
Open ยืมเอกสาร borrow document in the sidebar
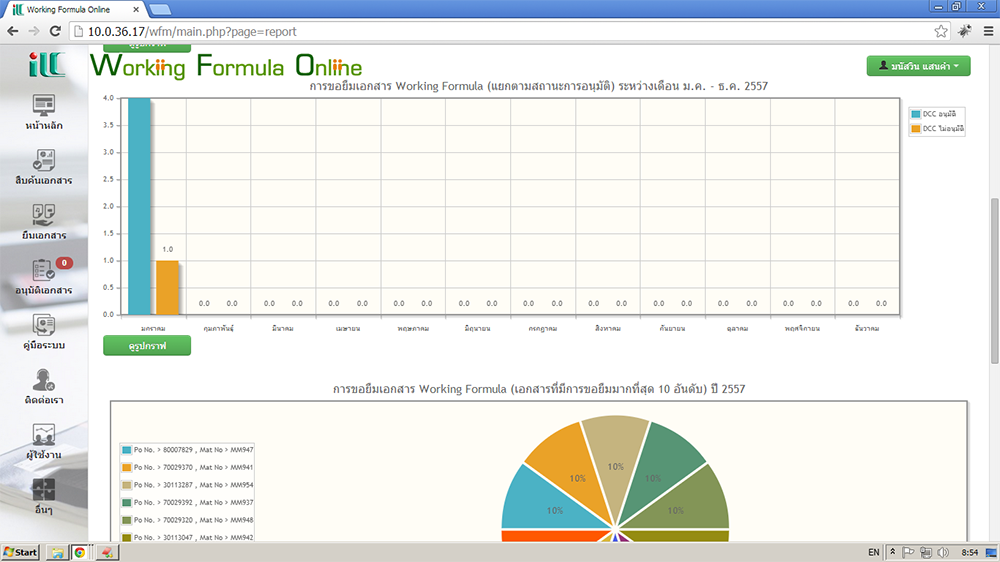[x=43, y=222]
